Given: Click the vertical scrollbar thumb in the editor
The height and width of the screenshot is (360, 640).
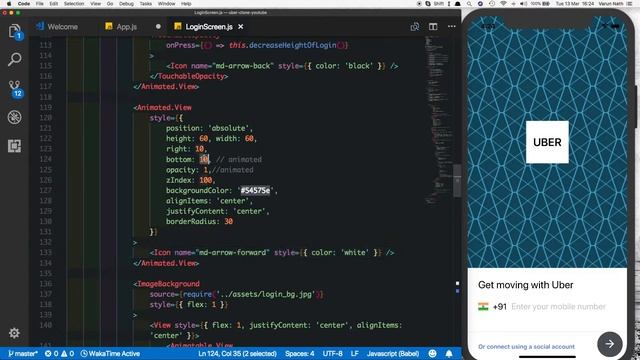Looking at the screenshot, I should [x=457, y=180].
